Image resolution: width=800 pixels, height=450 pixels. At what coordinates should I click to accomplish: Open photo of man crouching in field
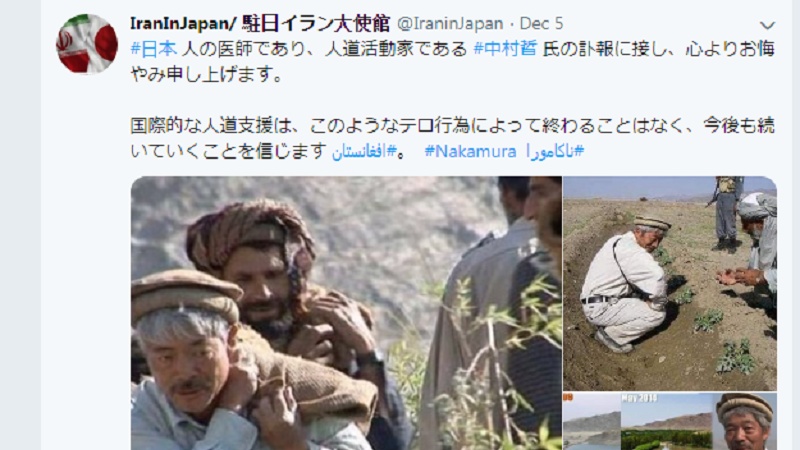670,283
